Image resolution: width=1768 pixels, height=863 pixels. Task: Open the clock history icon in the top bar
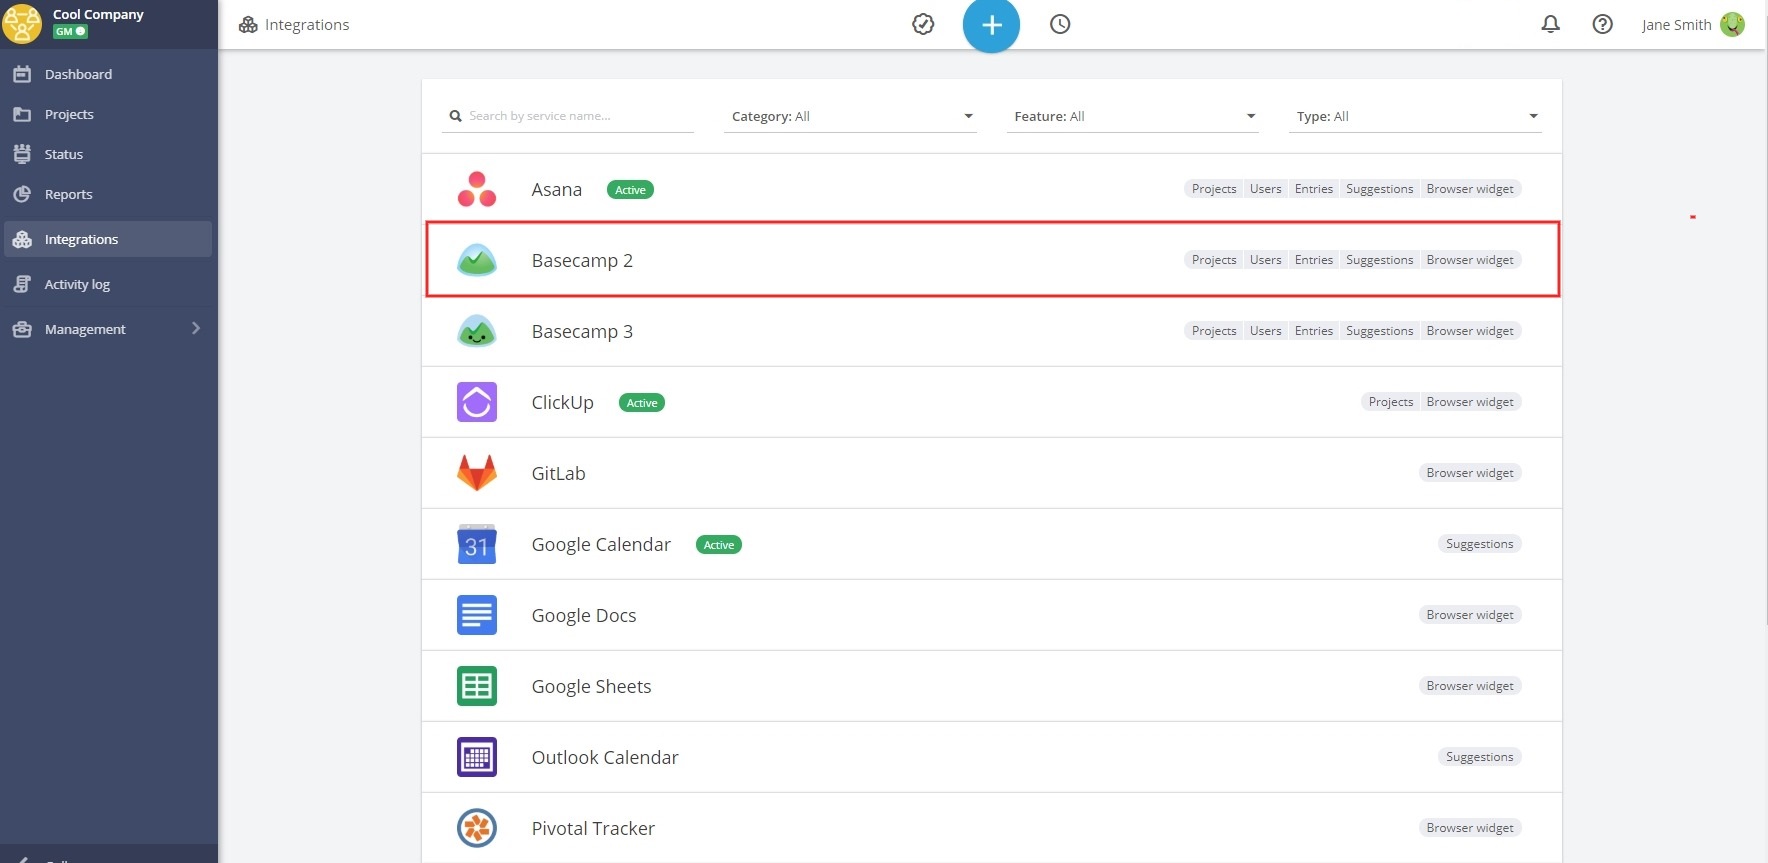click(1060, 24)
